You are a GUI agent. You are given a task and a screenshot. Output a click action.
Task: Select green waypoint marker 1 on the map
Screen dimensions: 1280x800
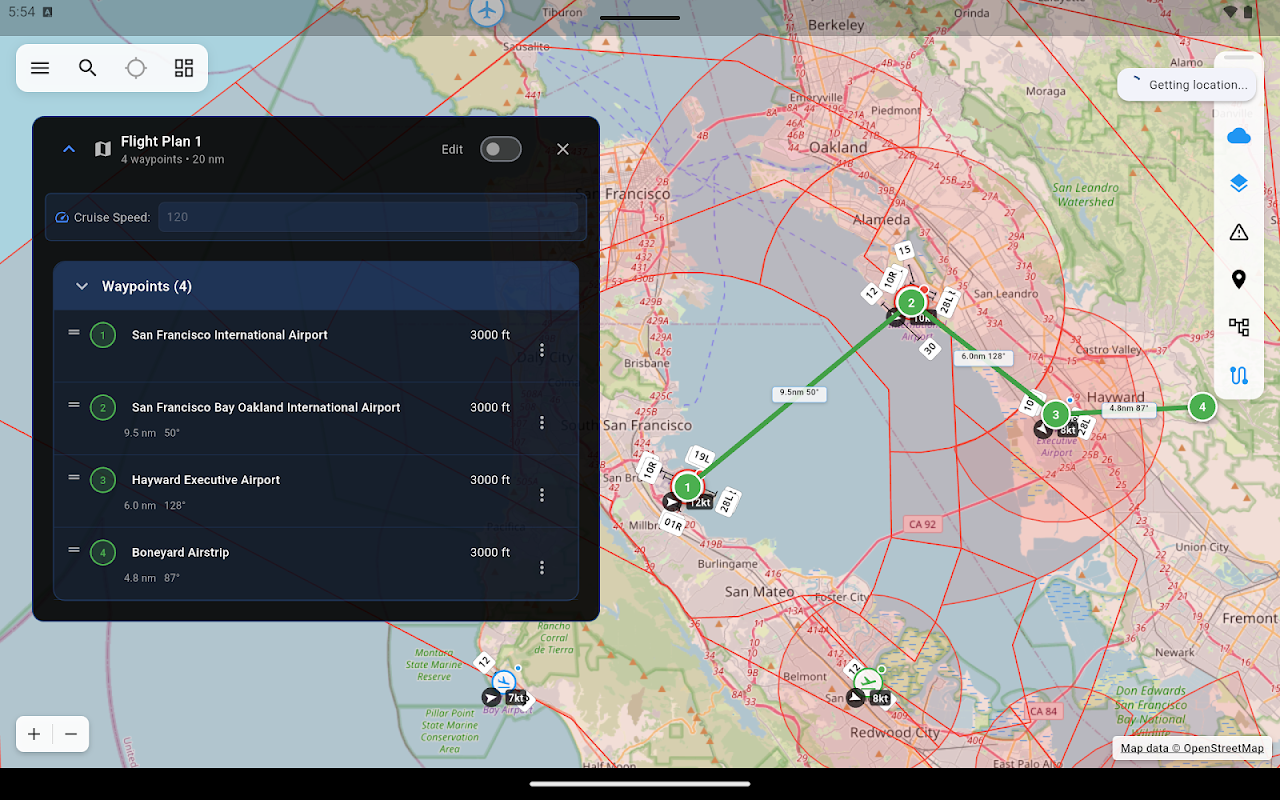687,487
